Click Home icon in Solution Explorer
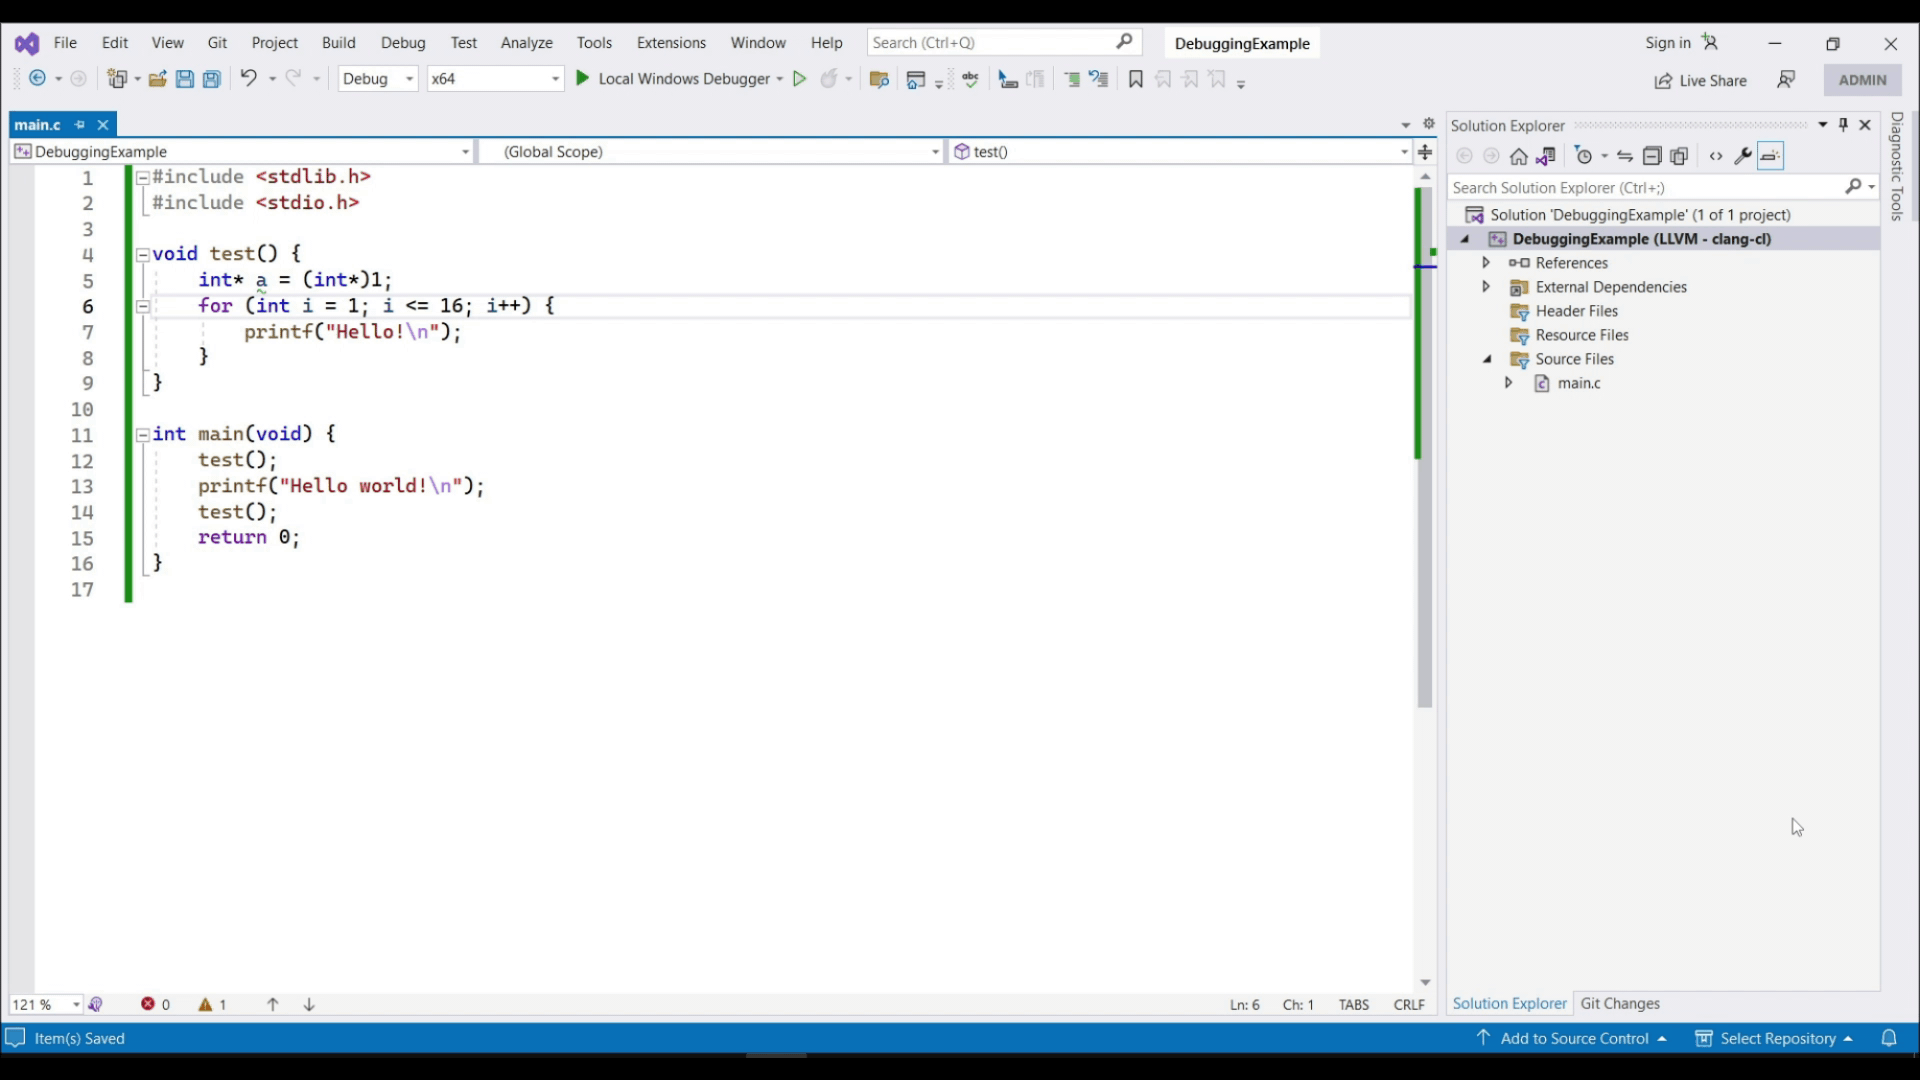Viewport: 1920px width, 1080px height. pos(1518,156)
